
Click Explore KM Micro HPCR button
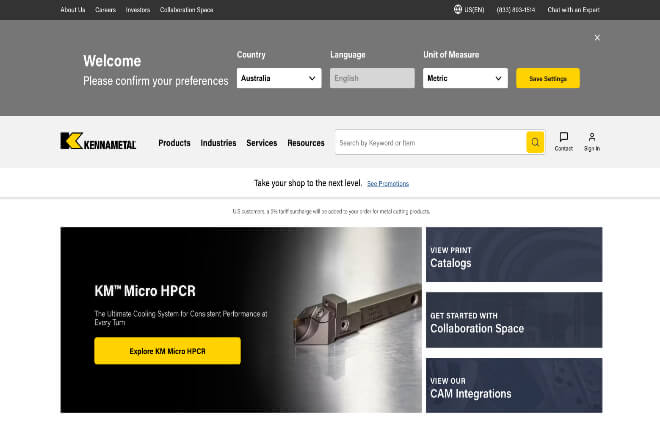[168, 351]
